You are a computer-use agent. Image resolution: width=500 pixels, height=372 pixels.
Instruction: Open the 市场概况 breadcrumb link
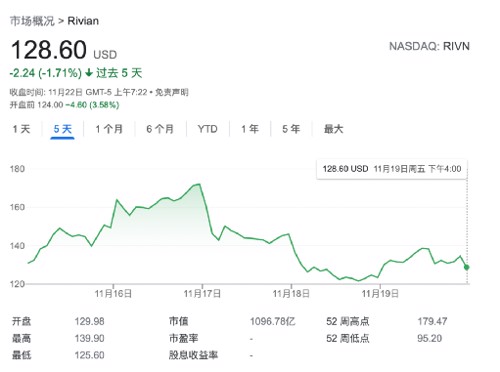32,21
